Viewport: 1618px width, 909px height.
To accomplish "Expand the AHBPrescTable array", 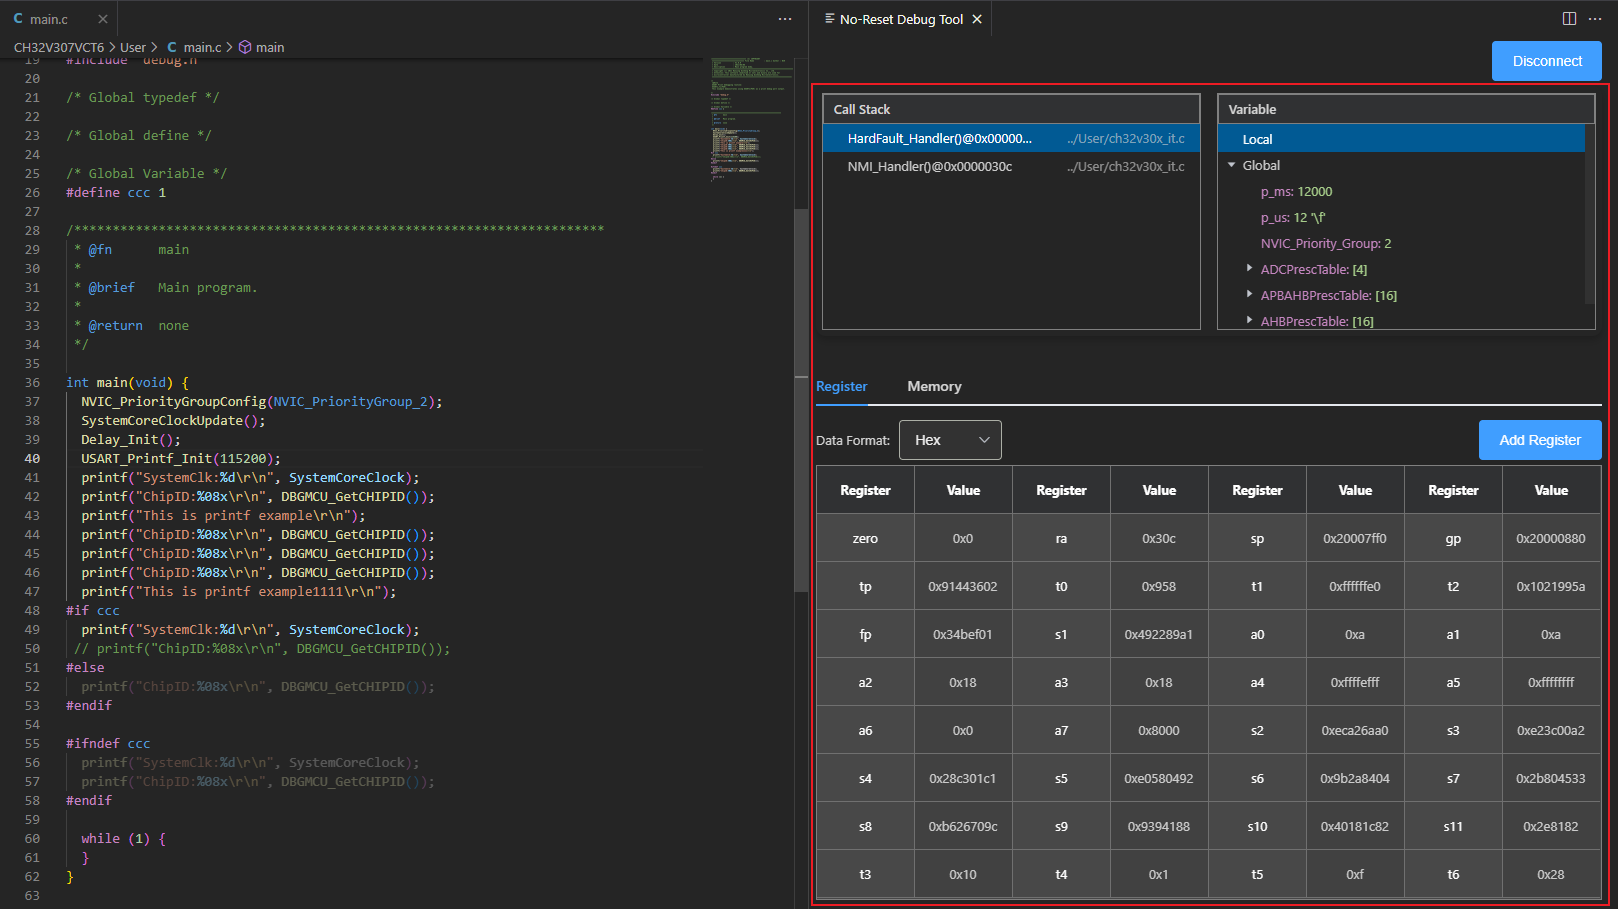I will pos(1249,321).
